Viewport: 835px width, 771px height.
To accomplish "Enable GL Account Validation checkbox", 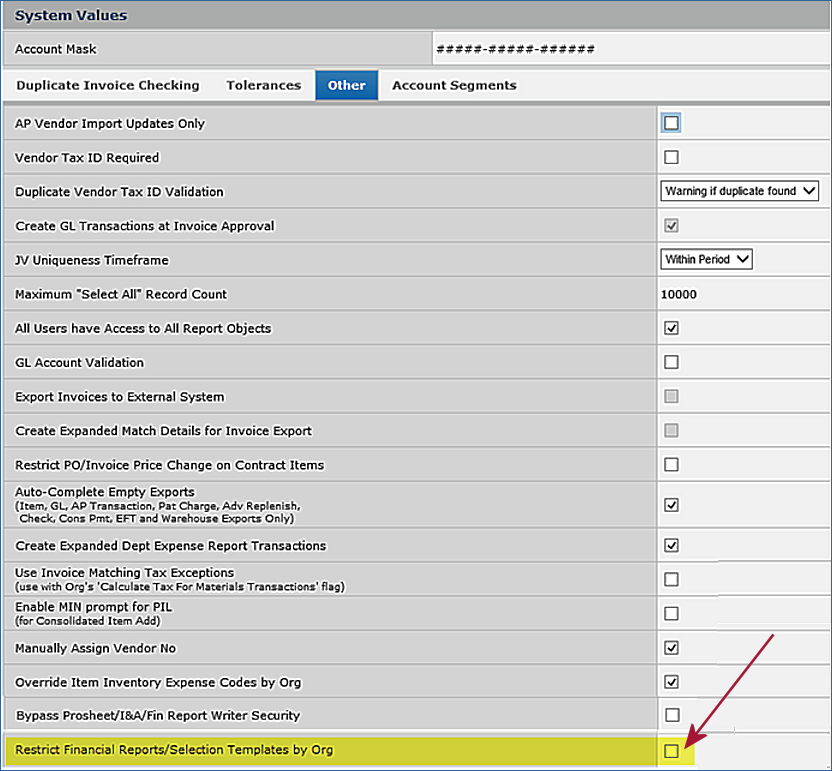I will click(x=671, y=362).
